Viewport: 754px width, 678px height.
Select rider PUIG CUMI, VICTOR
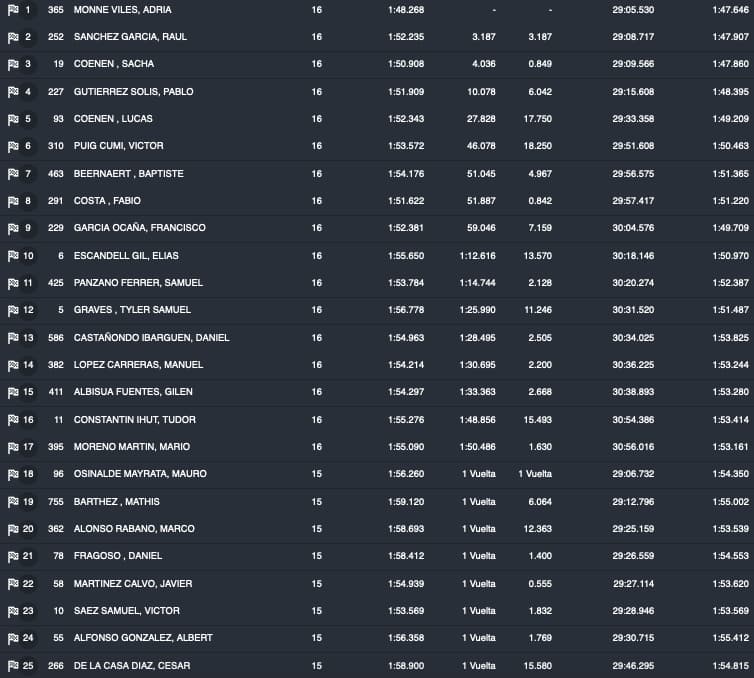point(118,146)
